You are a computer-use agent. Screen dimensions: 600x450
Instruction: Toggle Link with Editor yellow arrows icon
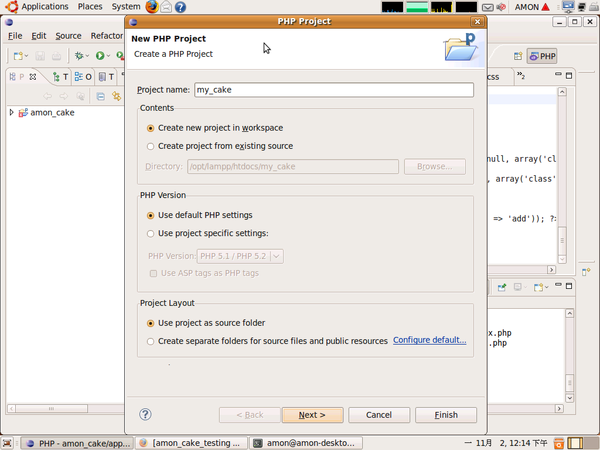116,96
